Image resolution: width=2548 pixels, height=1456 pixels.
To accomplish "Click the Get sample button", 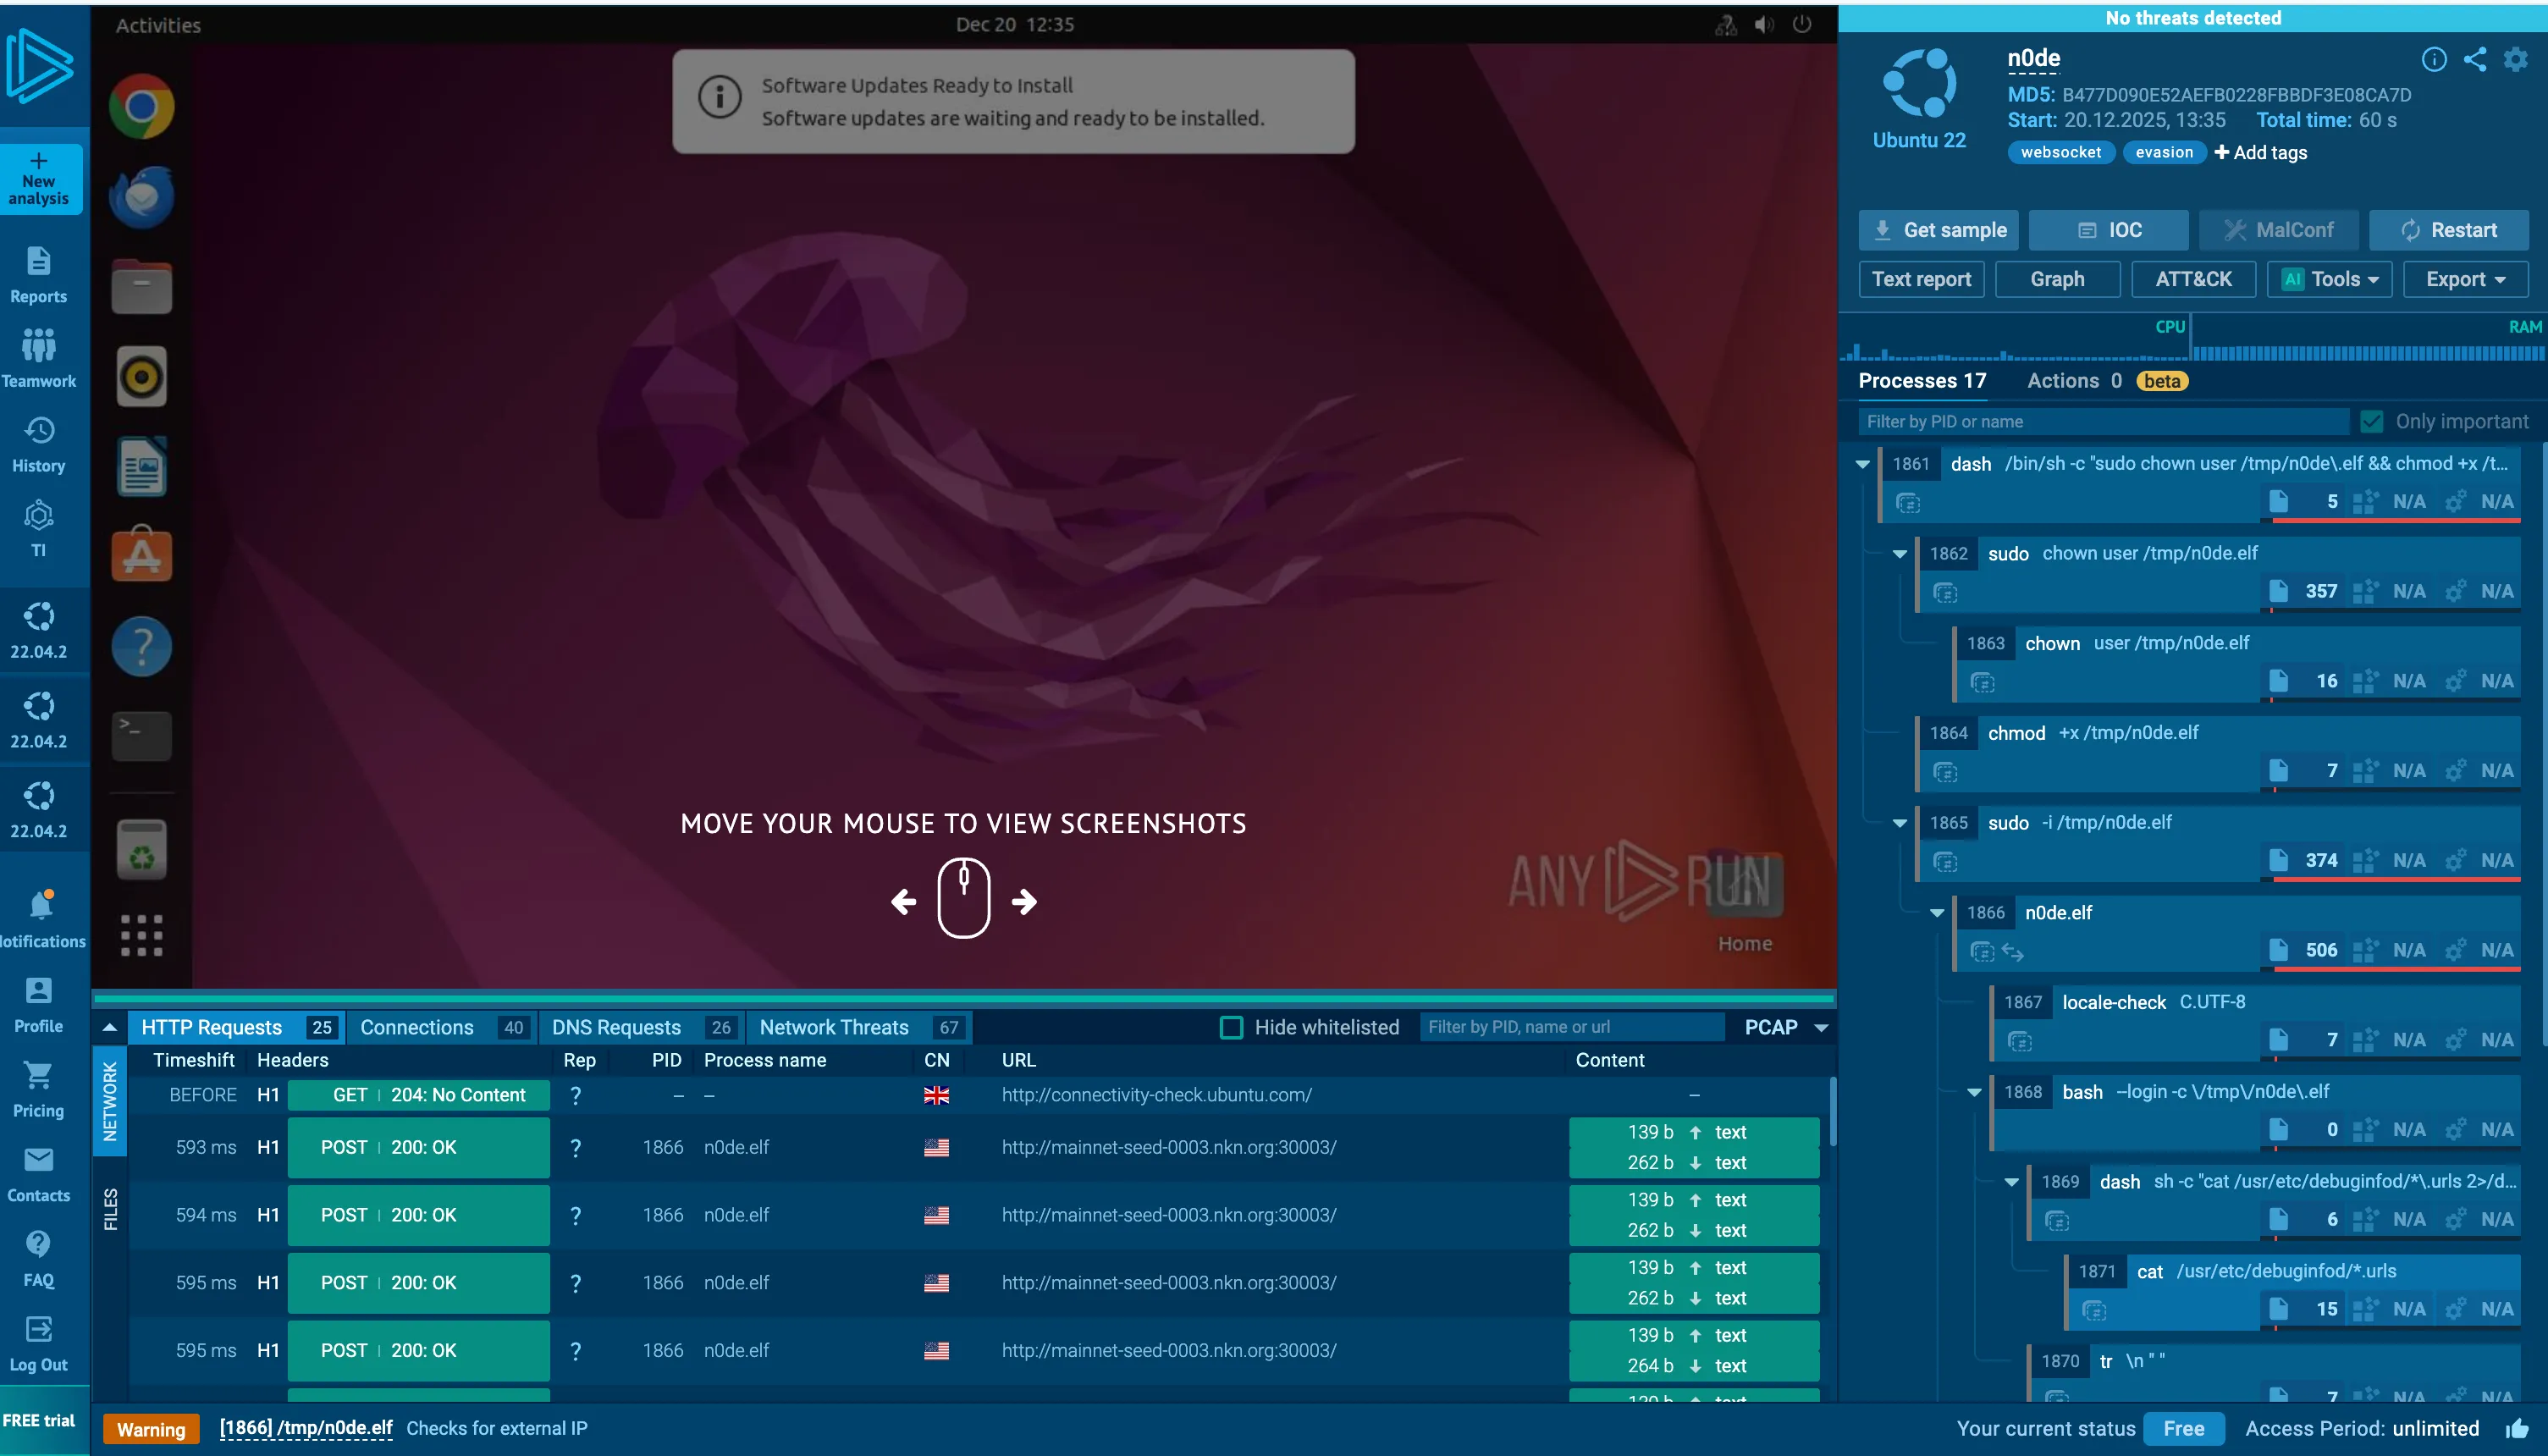I will pos(1938,230).
